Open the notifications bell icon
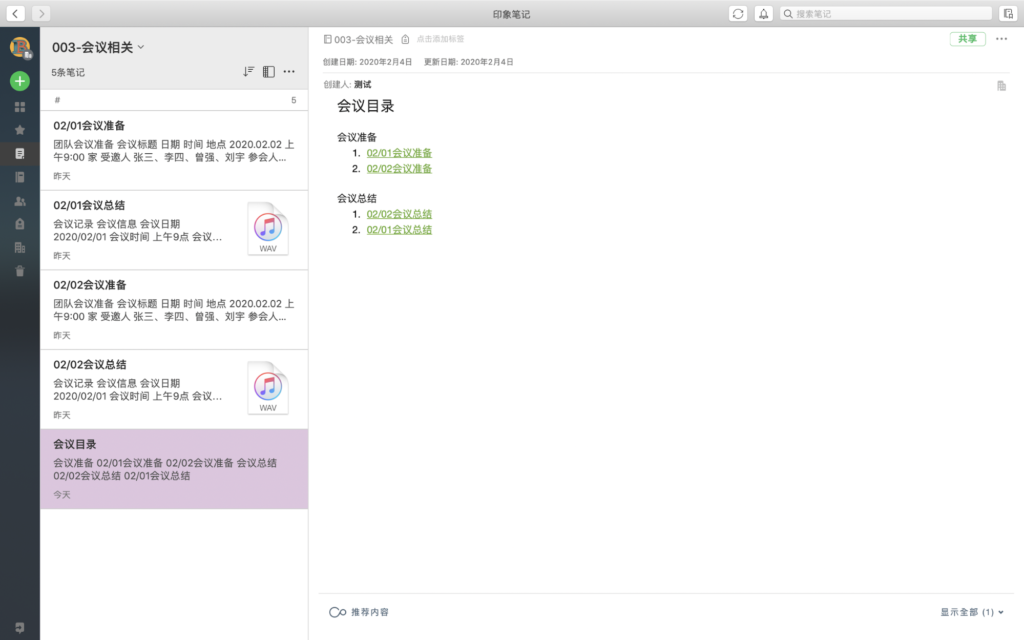The height and width of the screenshot is (640, 1024). click(764, 13)
